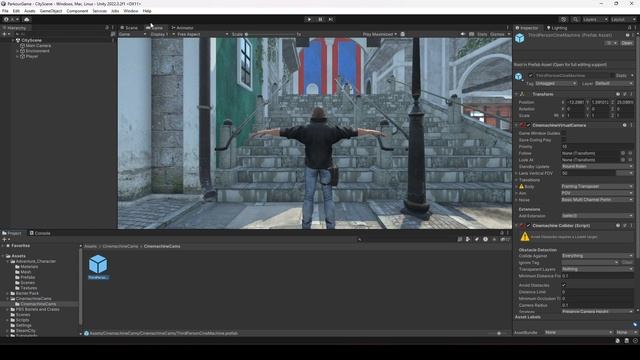Screen dimensions: 640x360
Task: Collapse the CityScene hierarchy node
Action: pos(13,40)
